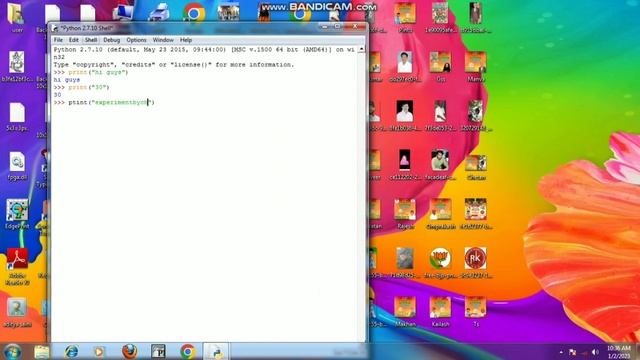Launch Firefox from the taskbar
Image resolution: width=640 pixels, height=360 pixels.
(x=129, y=352)
